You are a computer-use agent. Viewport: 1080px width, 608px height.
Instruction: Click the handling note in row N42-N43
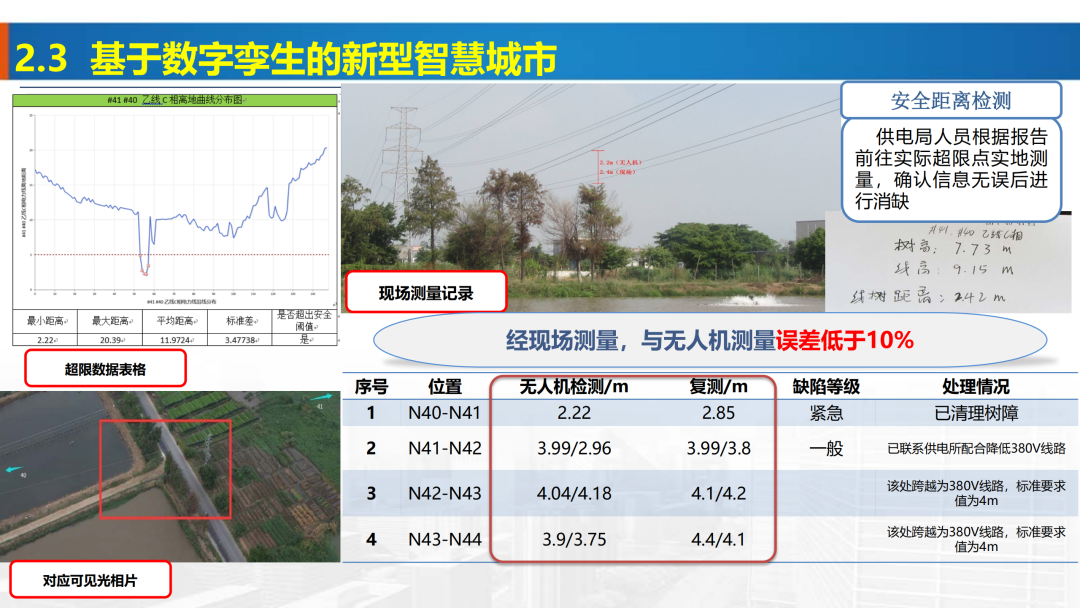976,493
